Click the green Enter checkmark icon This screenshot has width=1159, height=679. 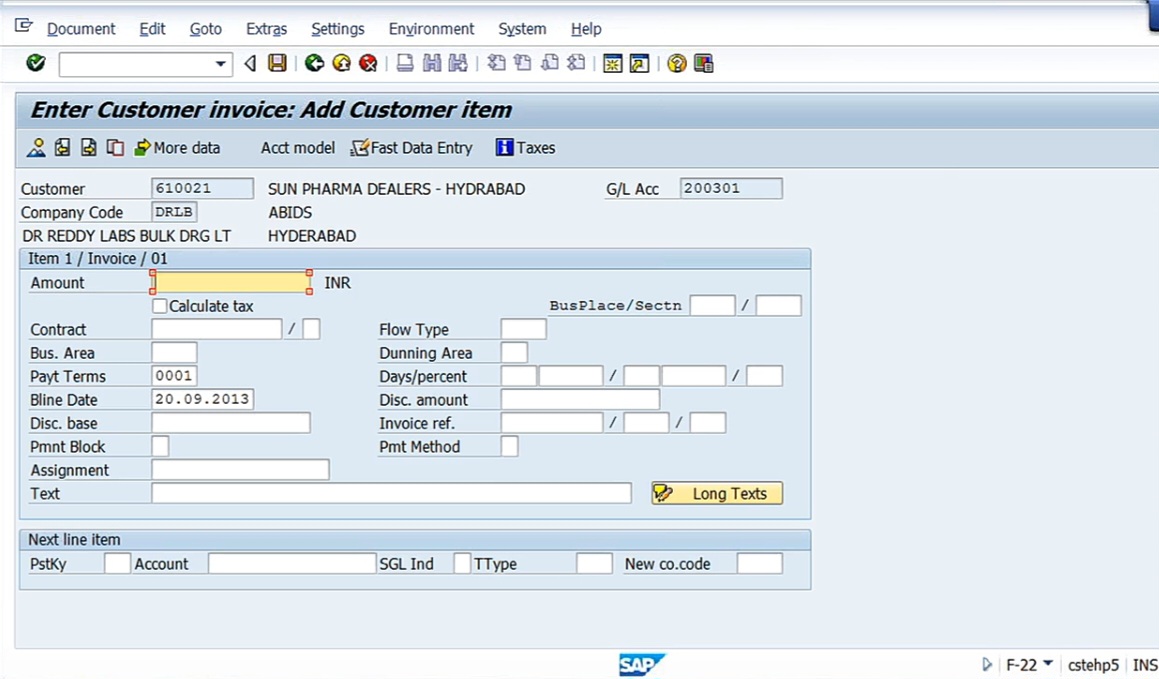pos(35,64)
